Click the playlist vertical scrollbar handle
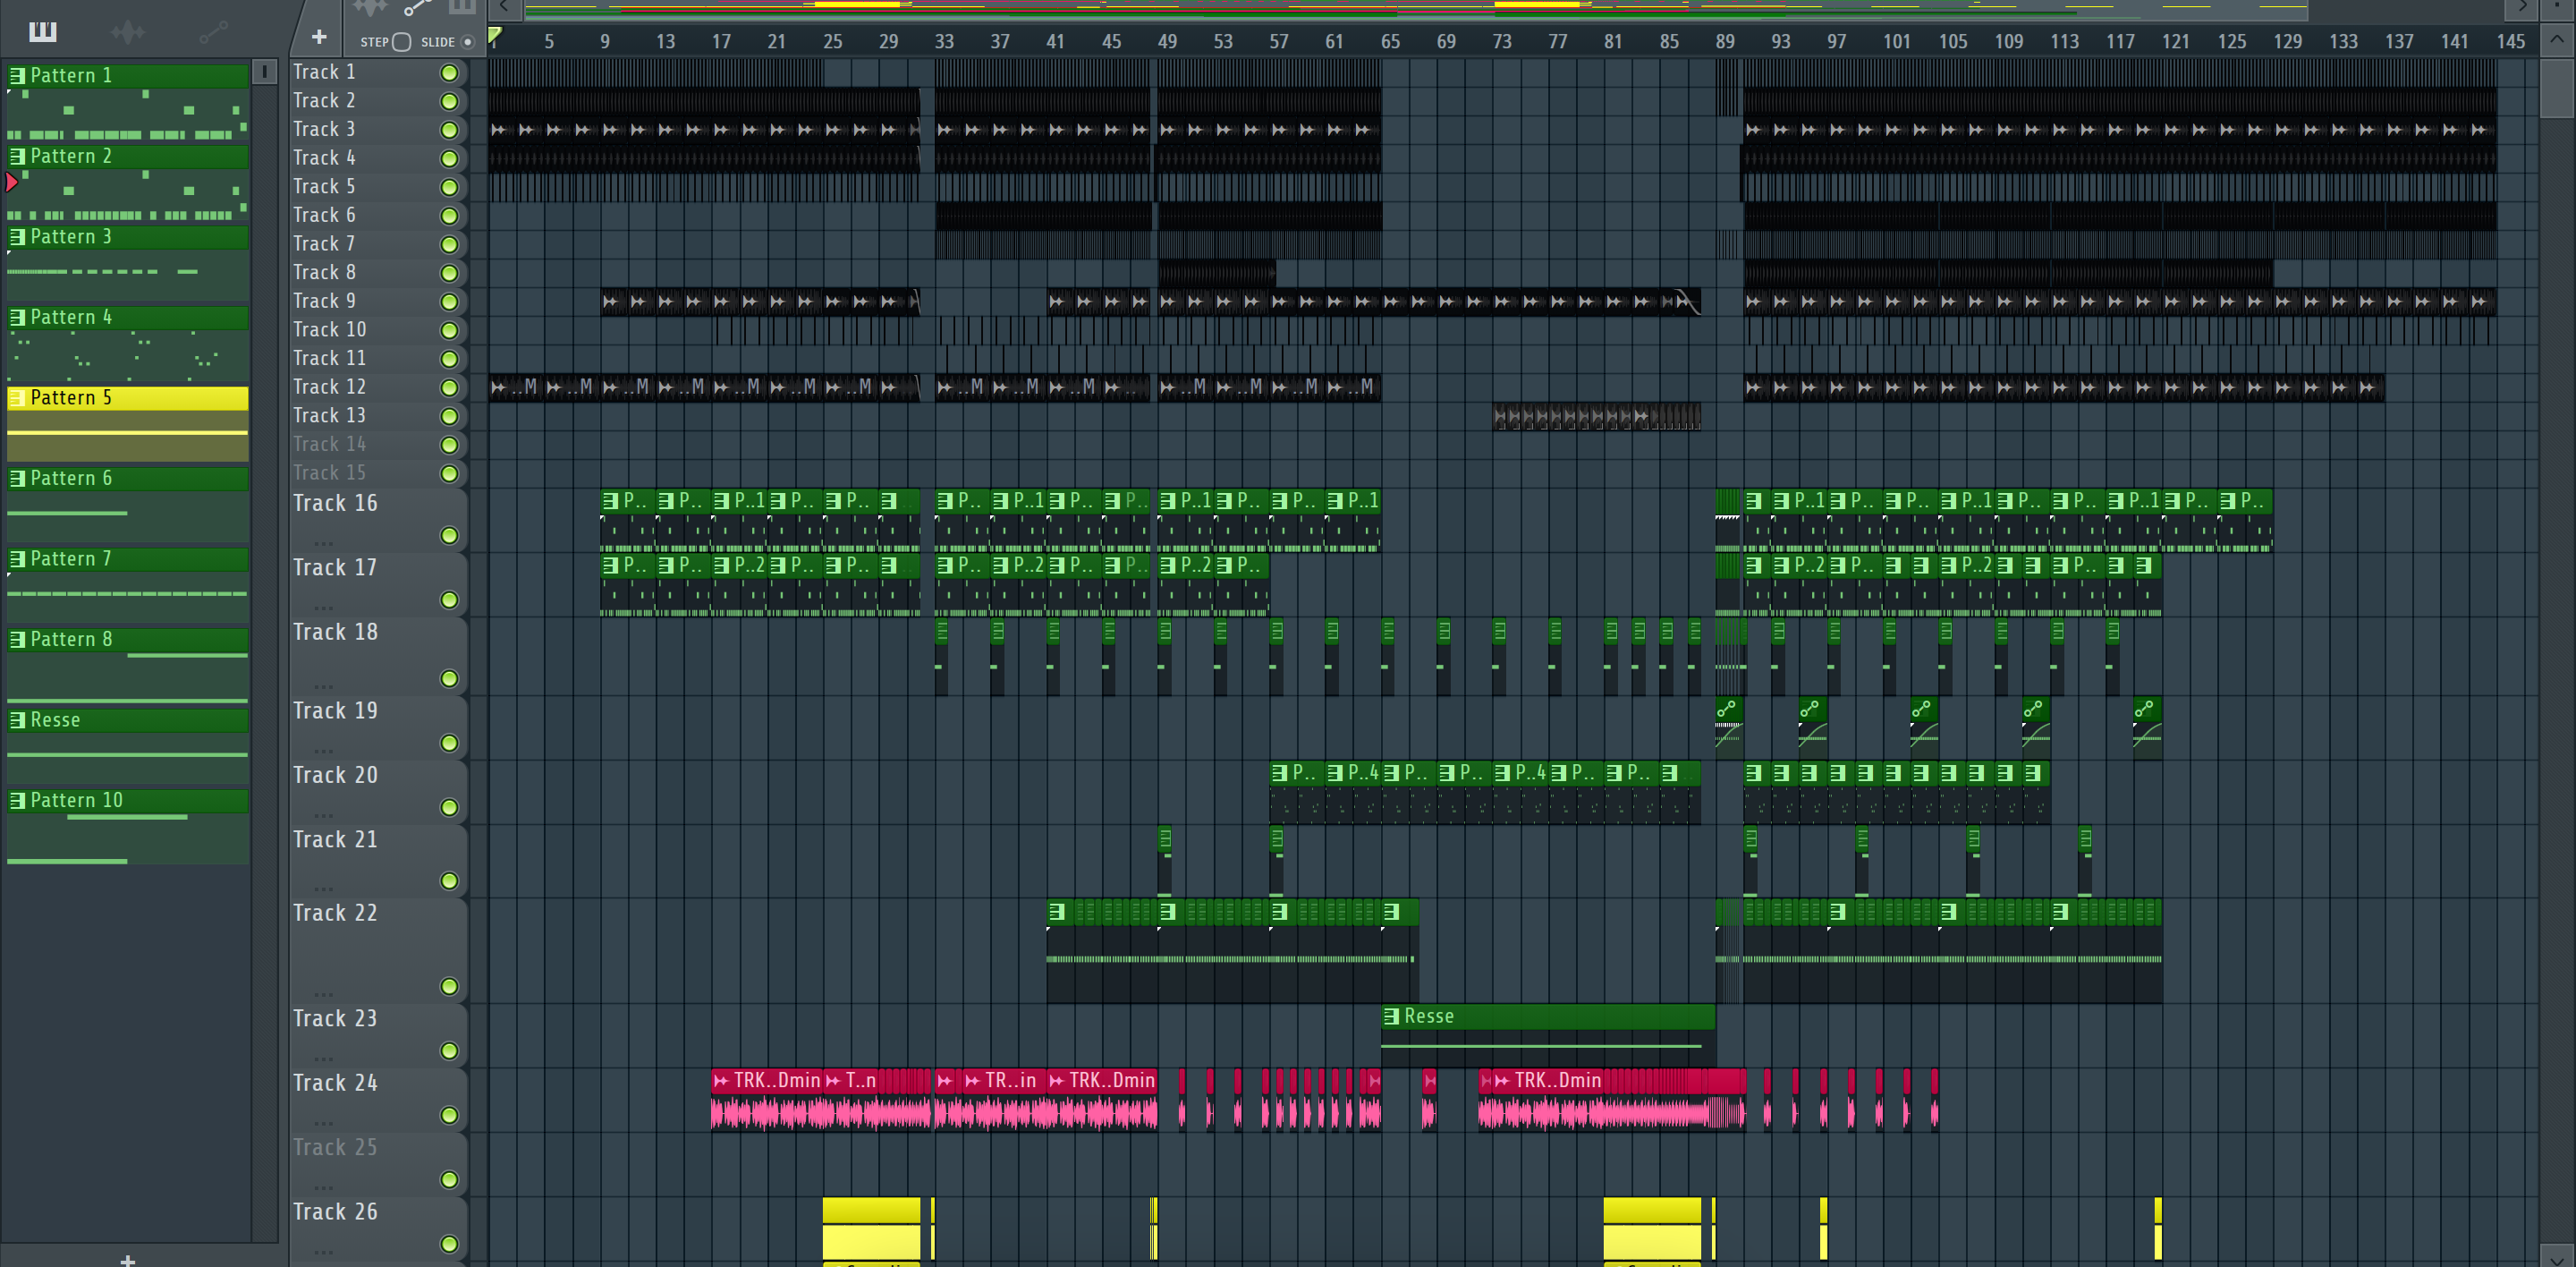Screen dimensions: 2576x1267 2556,90
